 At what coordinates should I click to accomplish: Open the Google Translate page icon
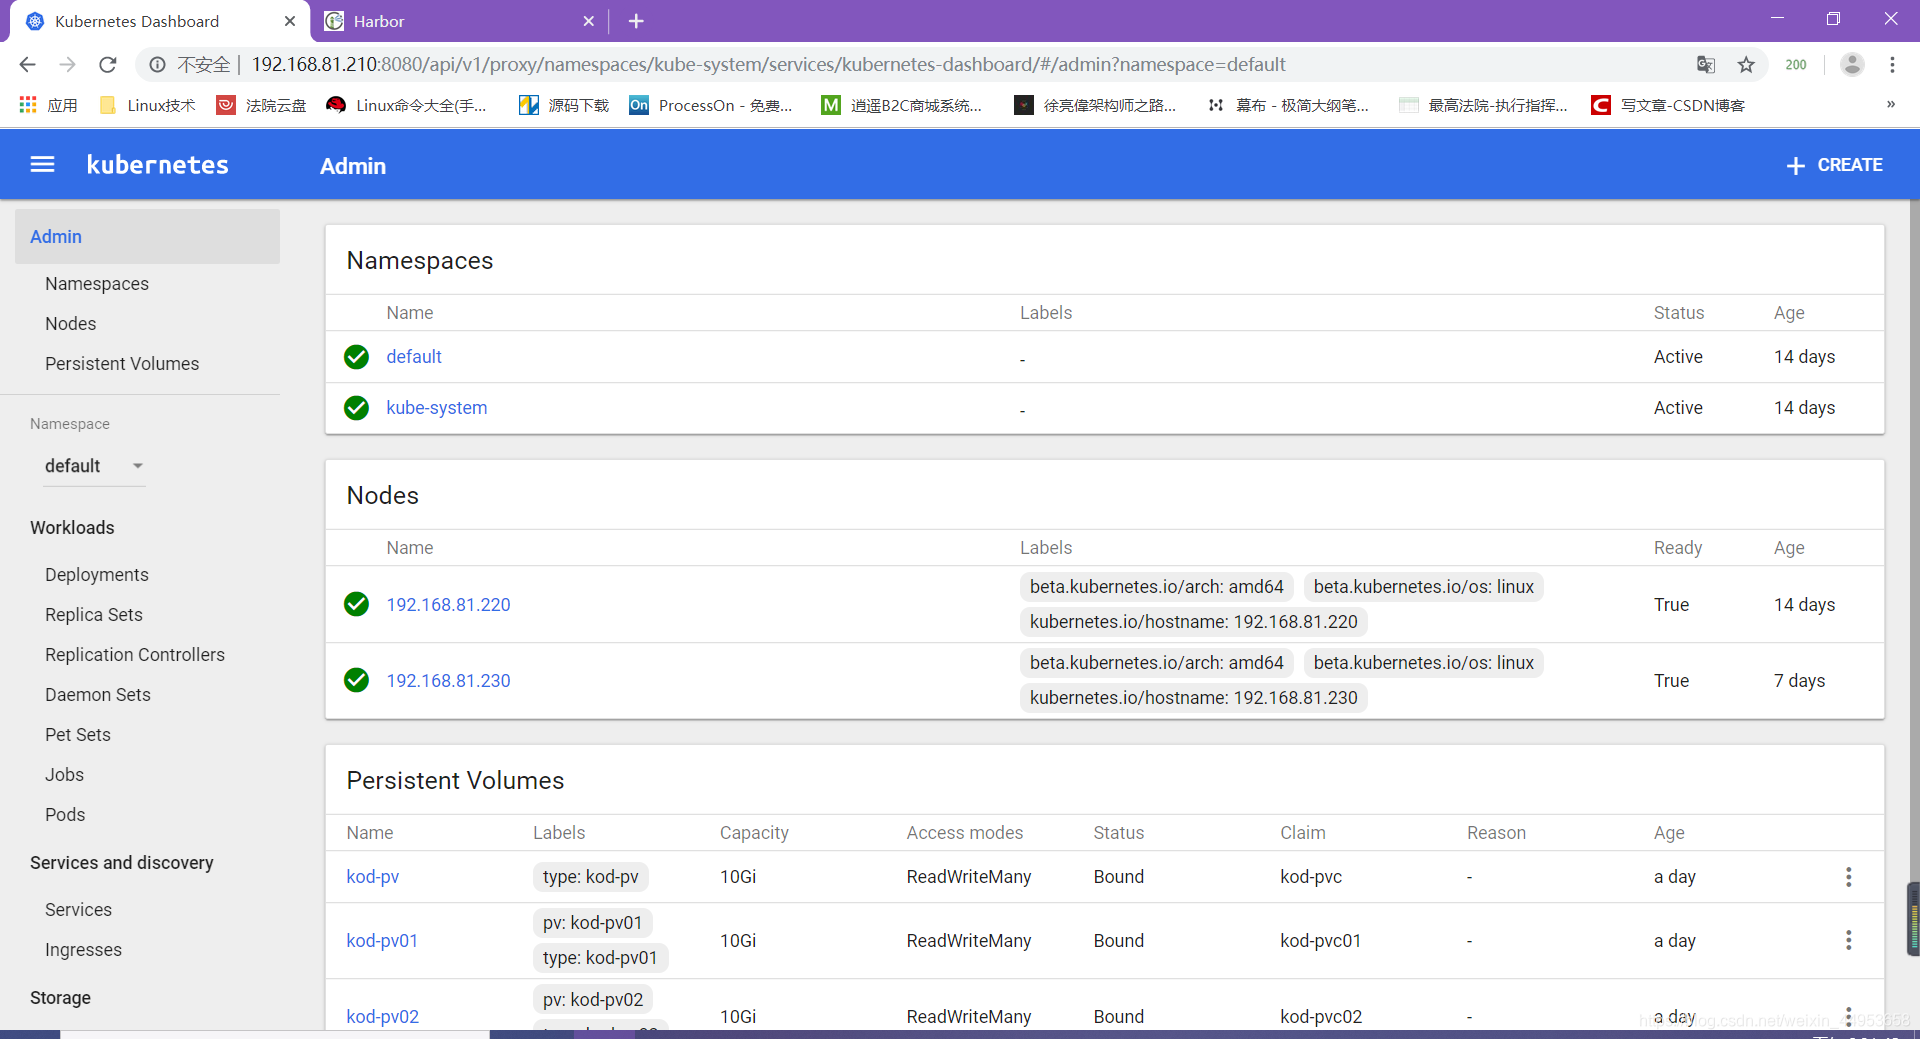point(1706,65)
